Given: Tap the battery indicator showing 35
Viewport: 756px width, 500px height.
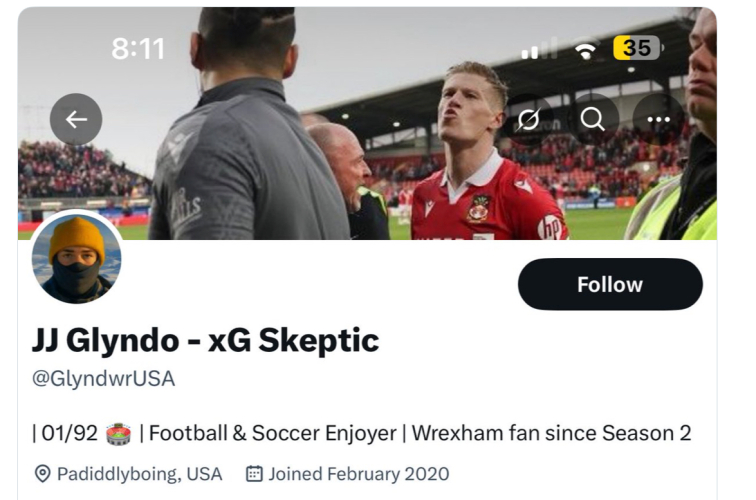Looking at the screenshot, I should coord(637,48).
